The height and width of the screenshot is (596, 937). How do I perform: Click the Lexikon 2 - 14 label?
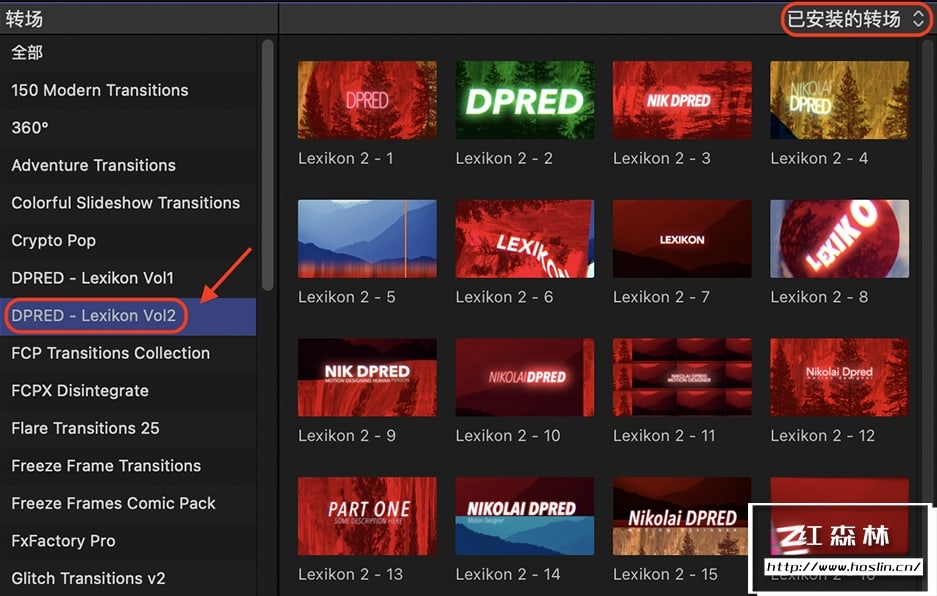[508, 574]
